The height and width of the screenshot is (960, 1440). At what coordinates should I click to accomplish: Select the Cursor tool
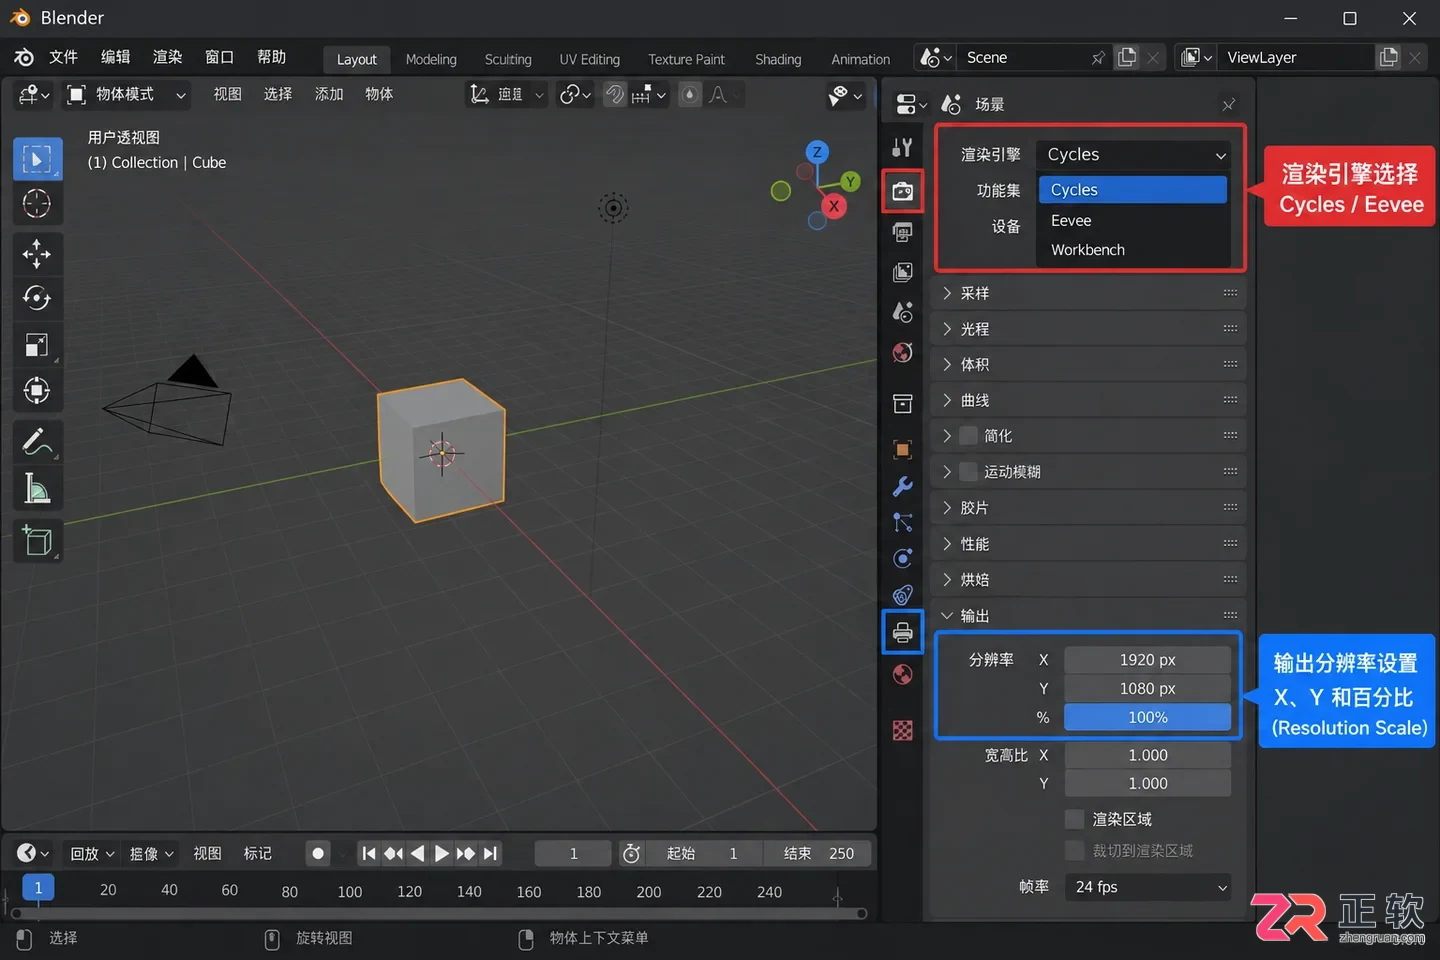pos(37,204)
